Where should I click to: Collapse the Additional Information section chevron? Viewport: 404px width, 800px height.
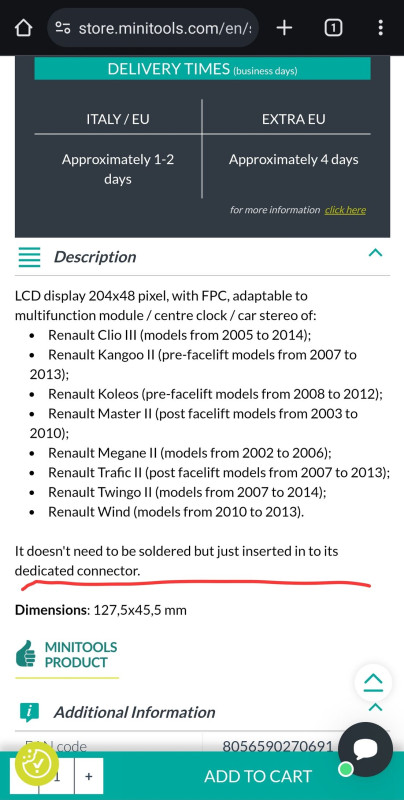[375, 707]
